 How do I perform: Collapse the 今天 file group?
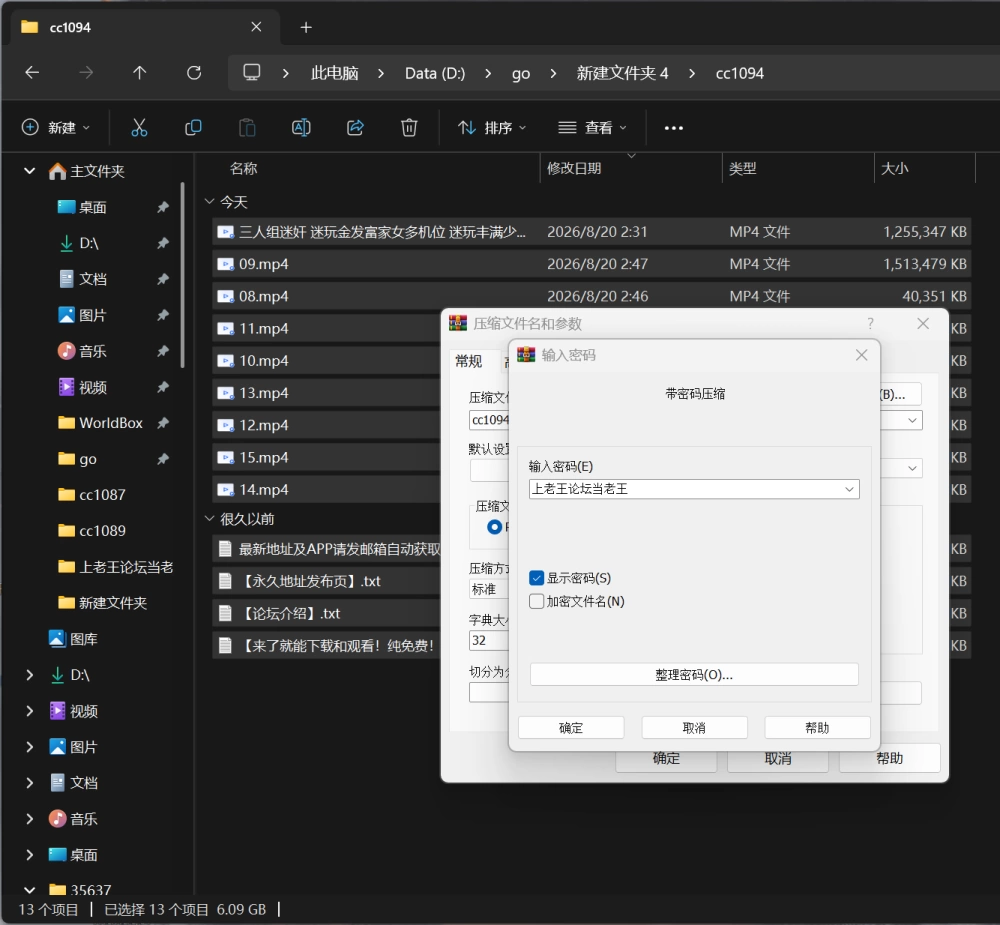point(209,202)
